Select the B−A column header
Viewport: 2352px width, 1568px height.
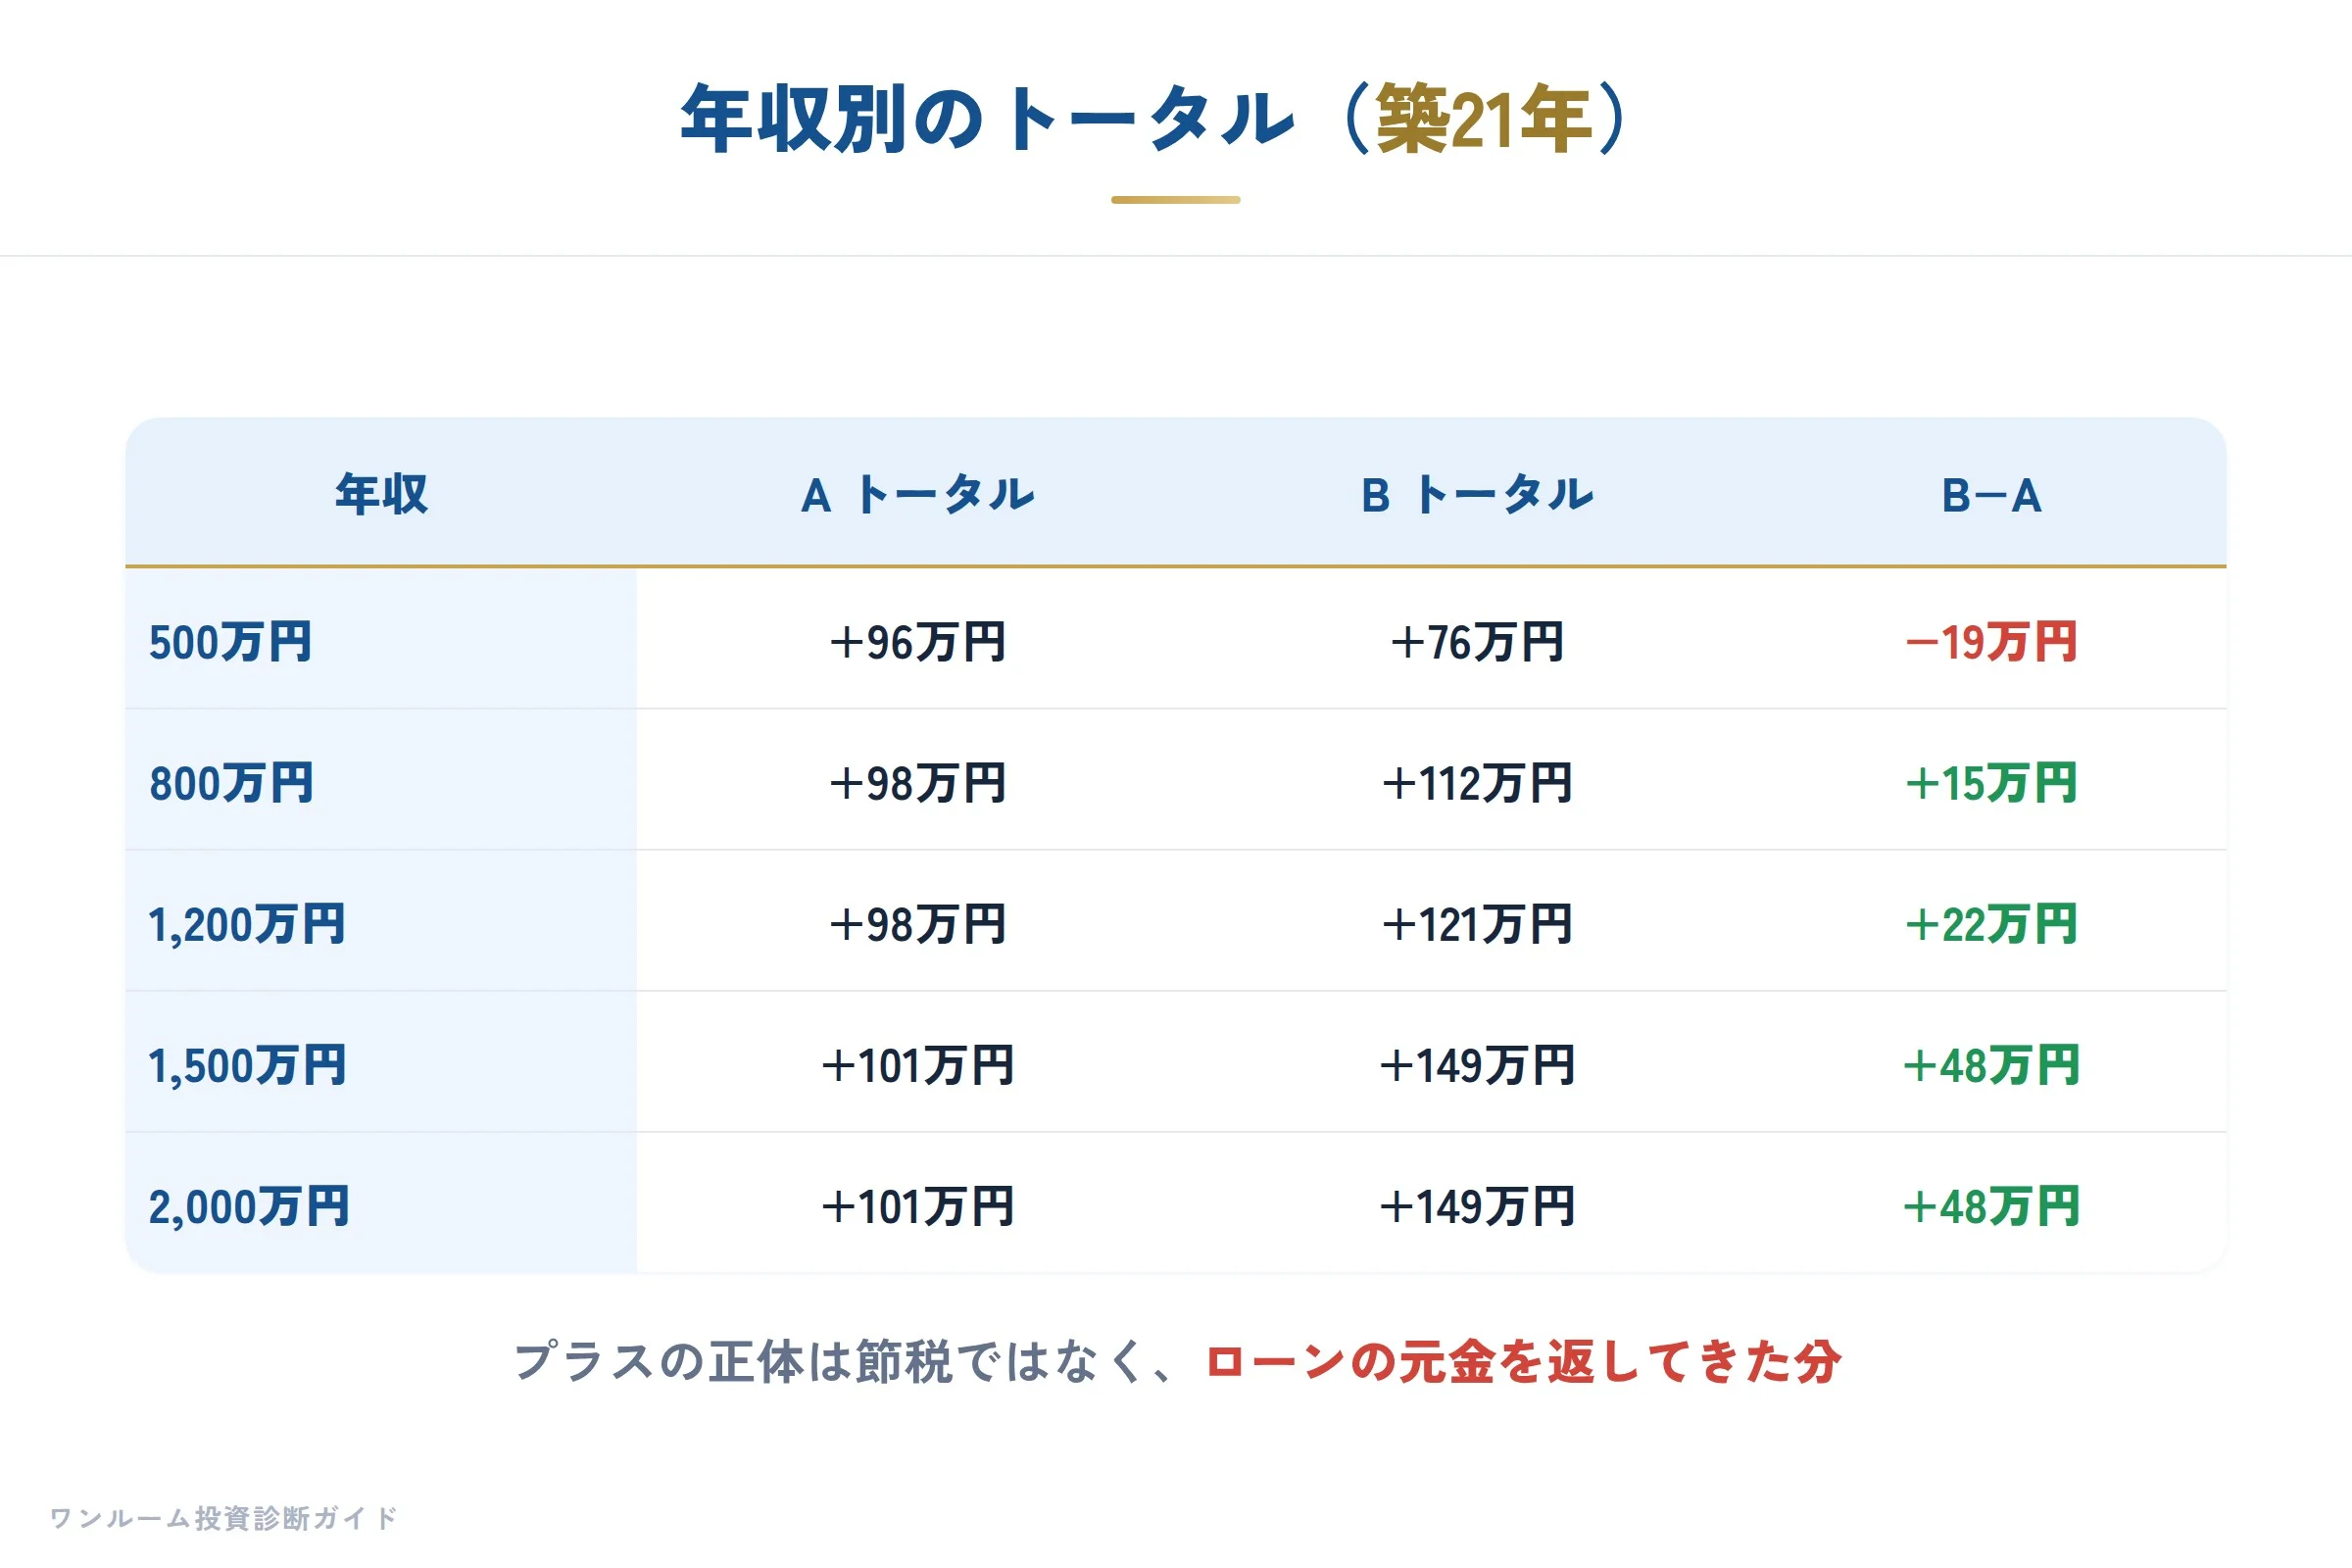(1991, 495)
